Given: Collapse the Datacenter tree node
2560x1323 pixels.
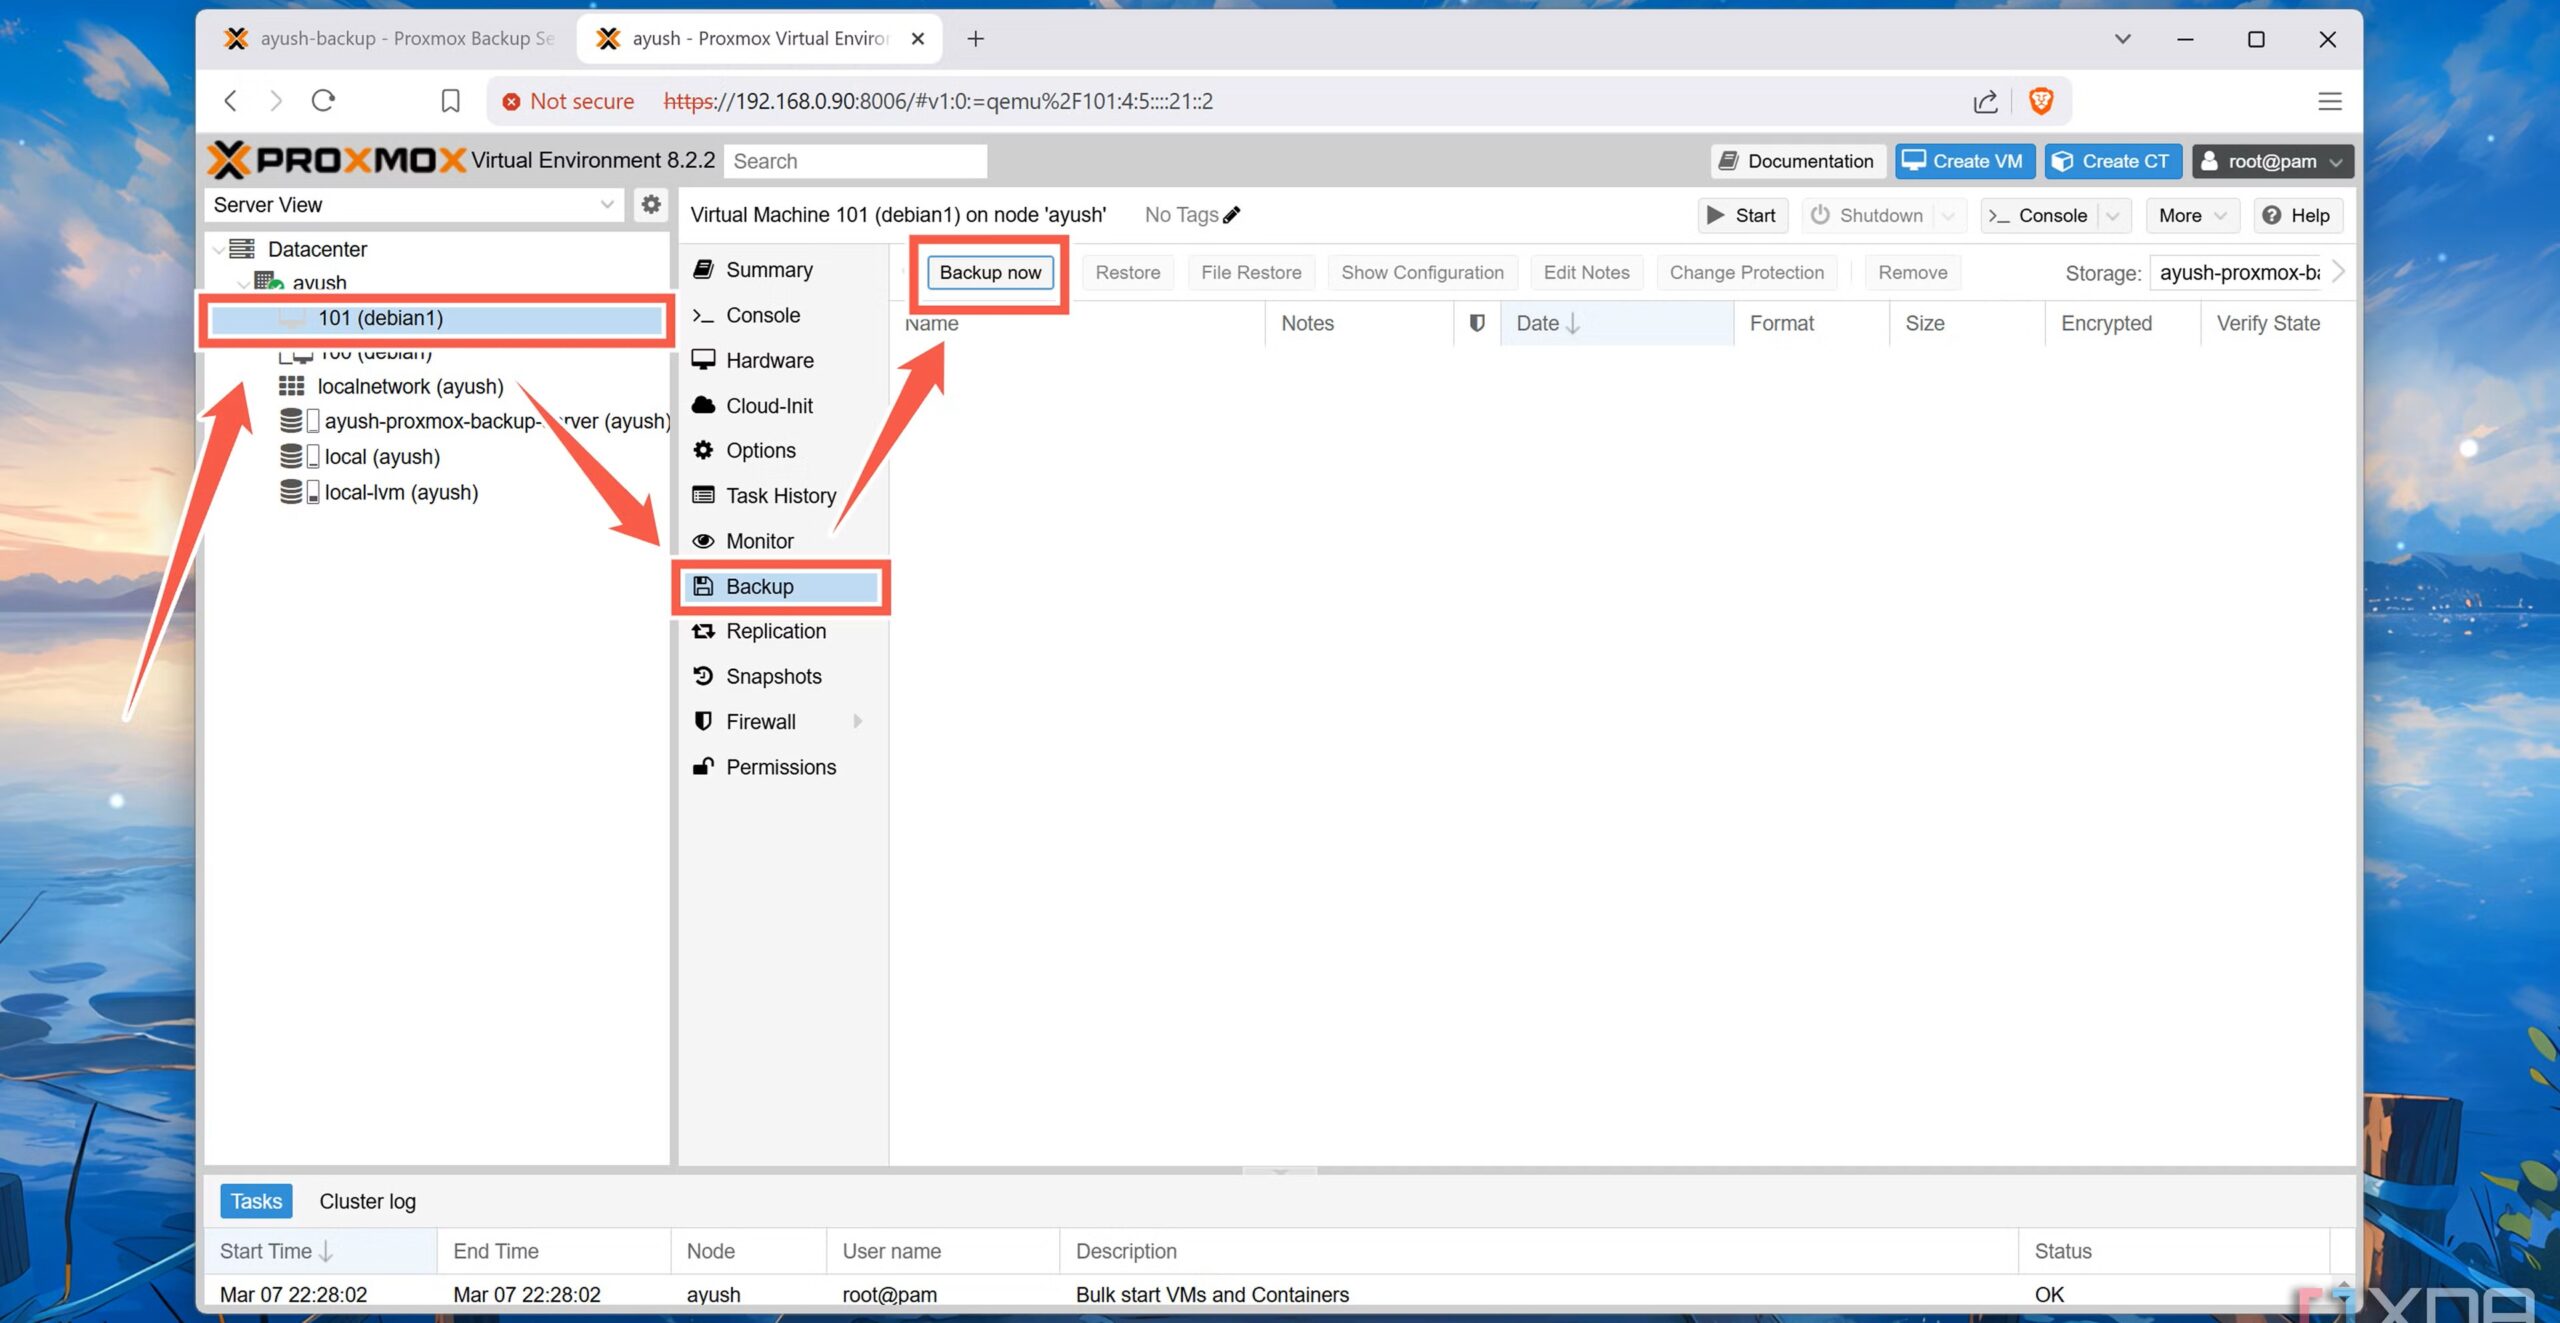Looking at the screenshot, I should click(x=219, y=249).
